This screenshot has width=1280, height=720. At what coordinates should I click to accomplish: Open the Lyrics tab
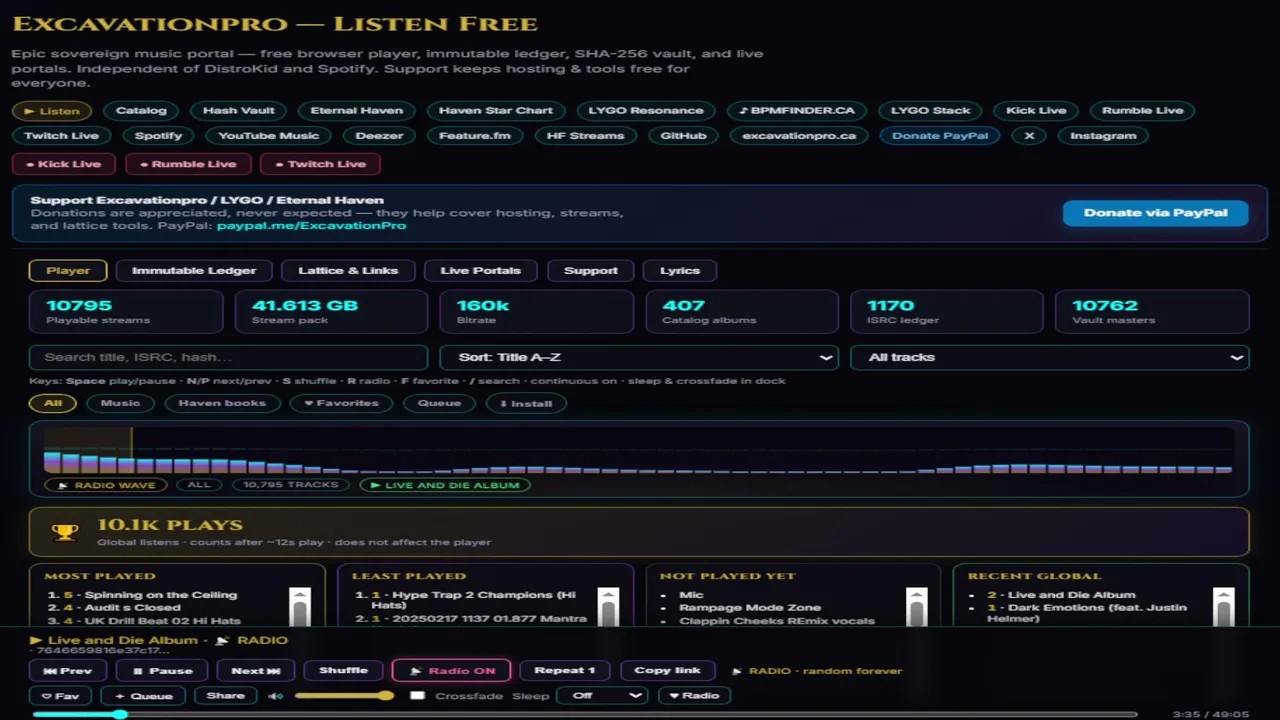[x=680, y=271]
